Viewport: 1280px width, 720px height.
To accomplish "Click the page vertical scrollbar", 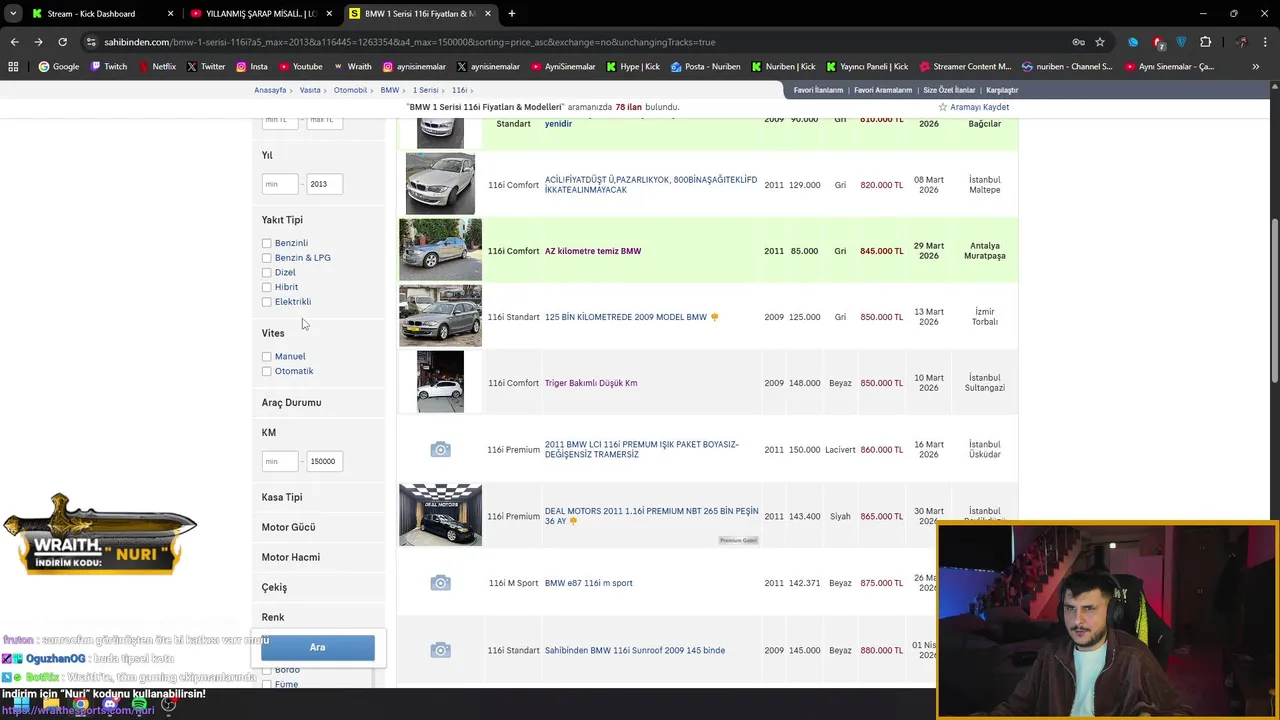I will pos(1274,300).
